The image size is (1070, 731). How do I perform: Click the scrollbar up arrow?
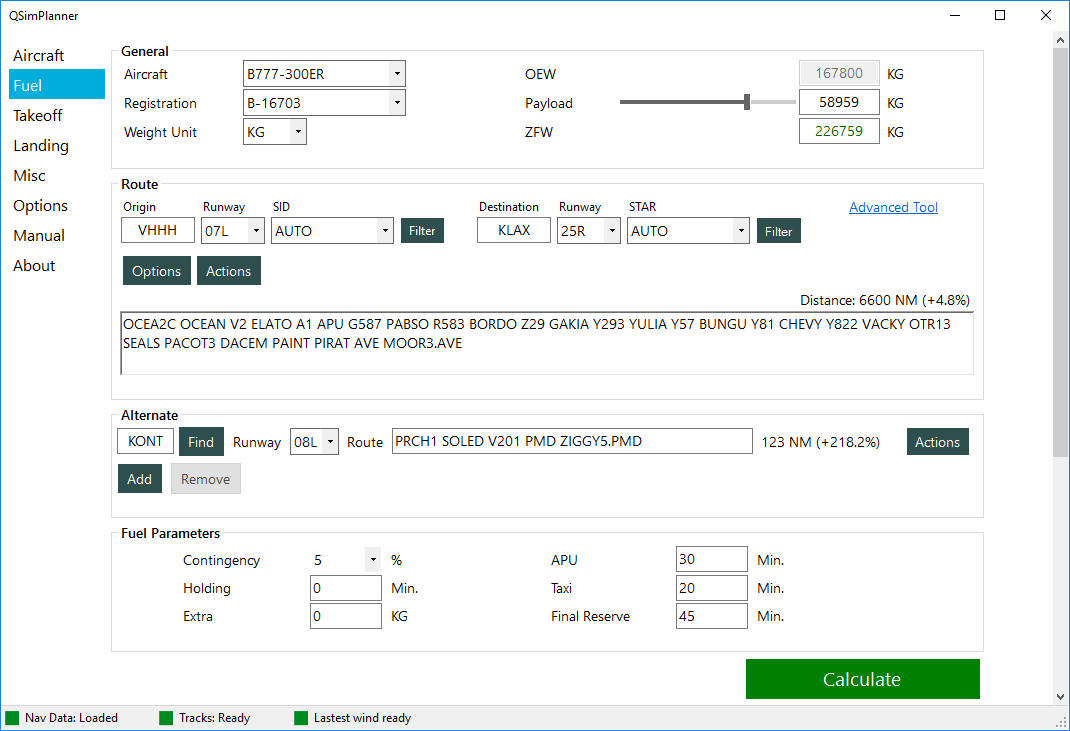[1060, 40]
